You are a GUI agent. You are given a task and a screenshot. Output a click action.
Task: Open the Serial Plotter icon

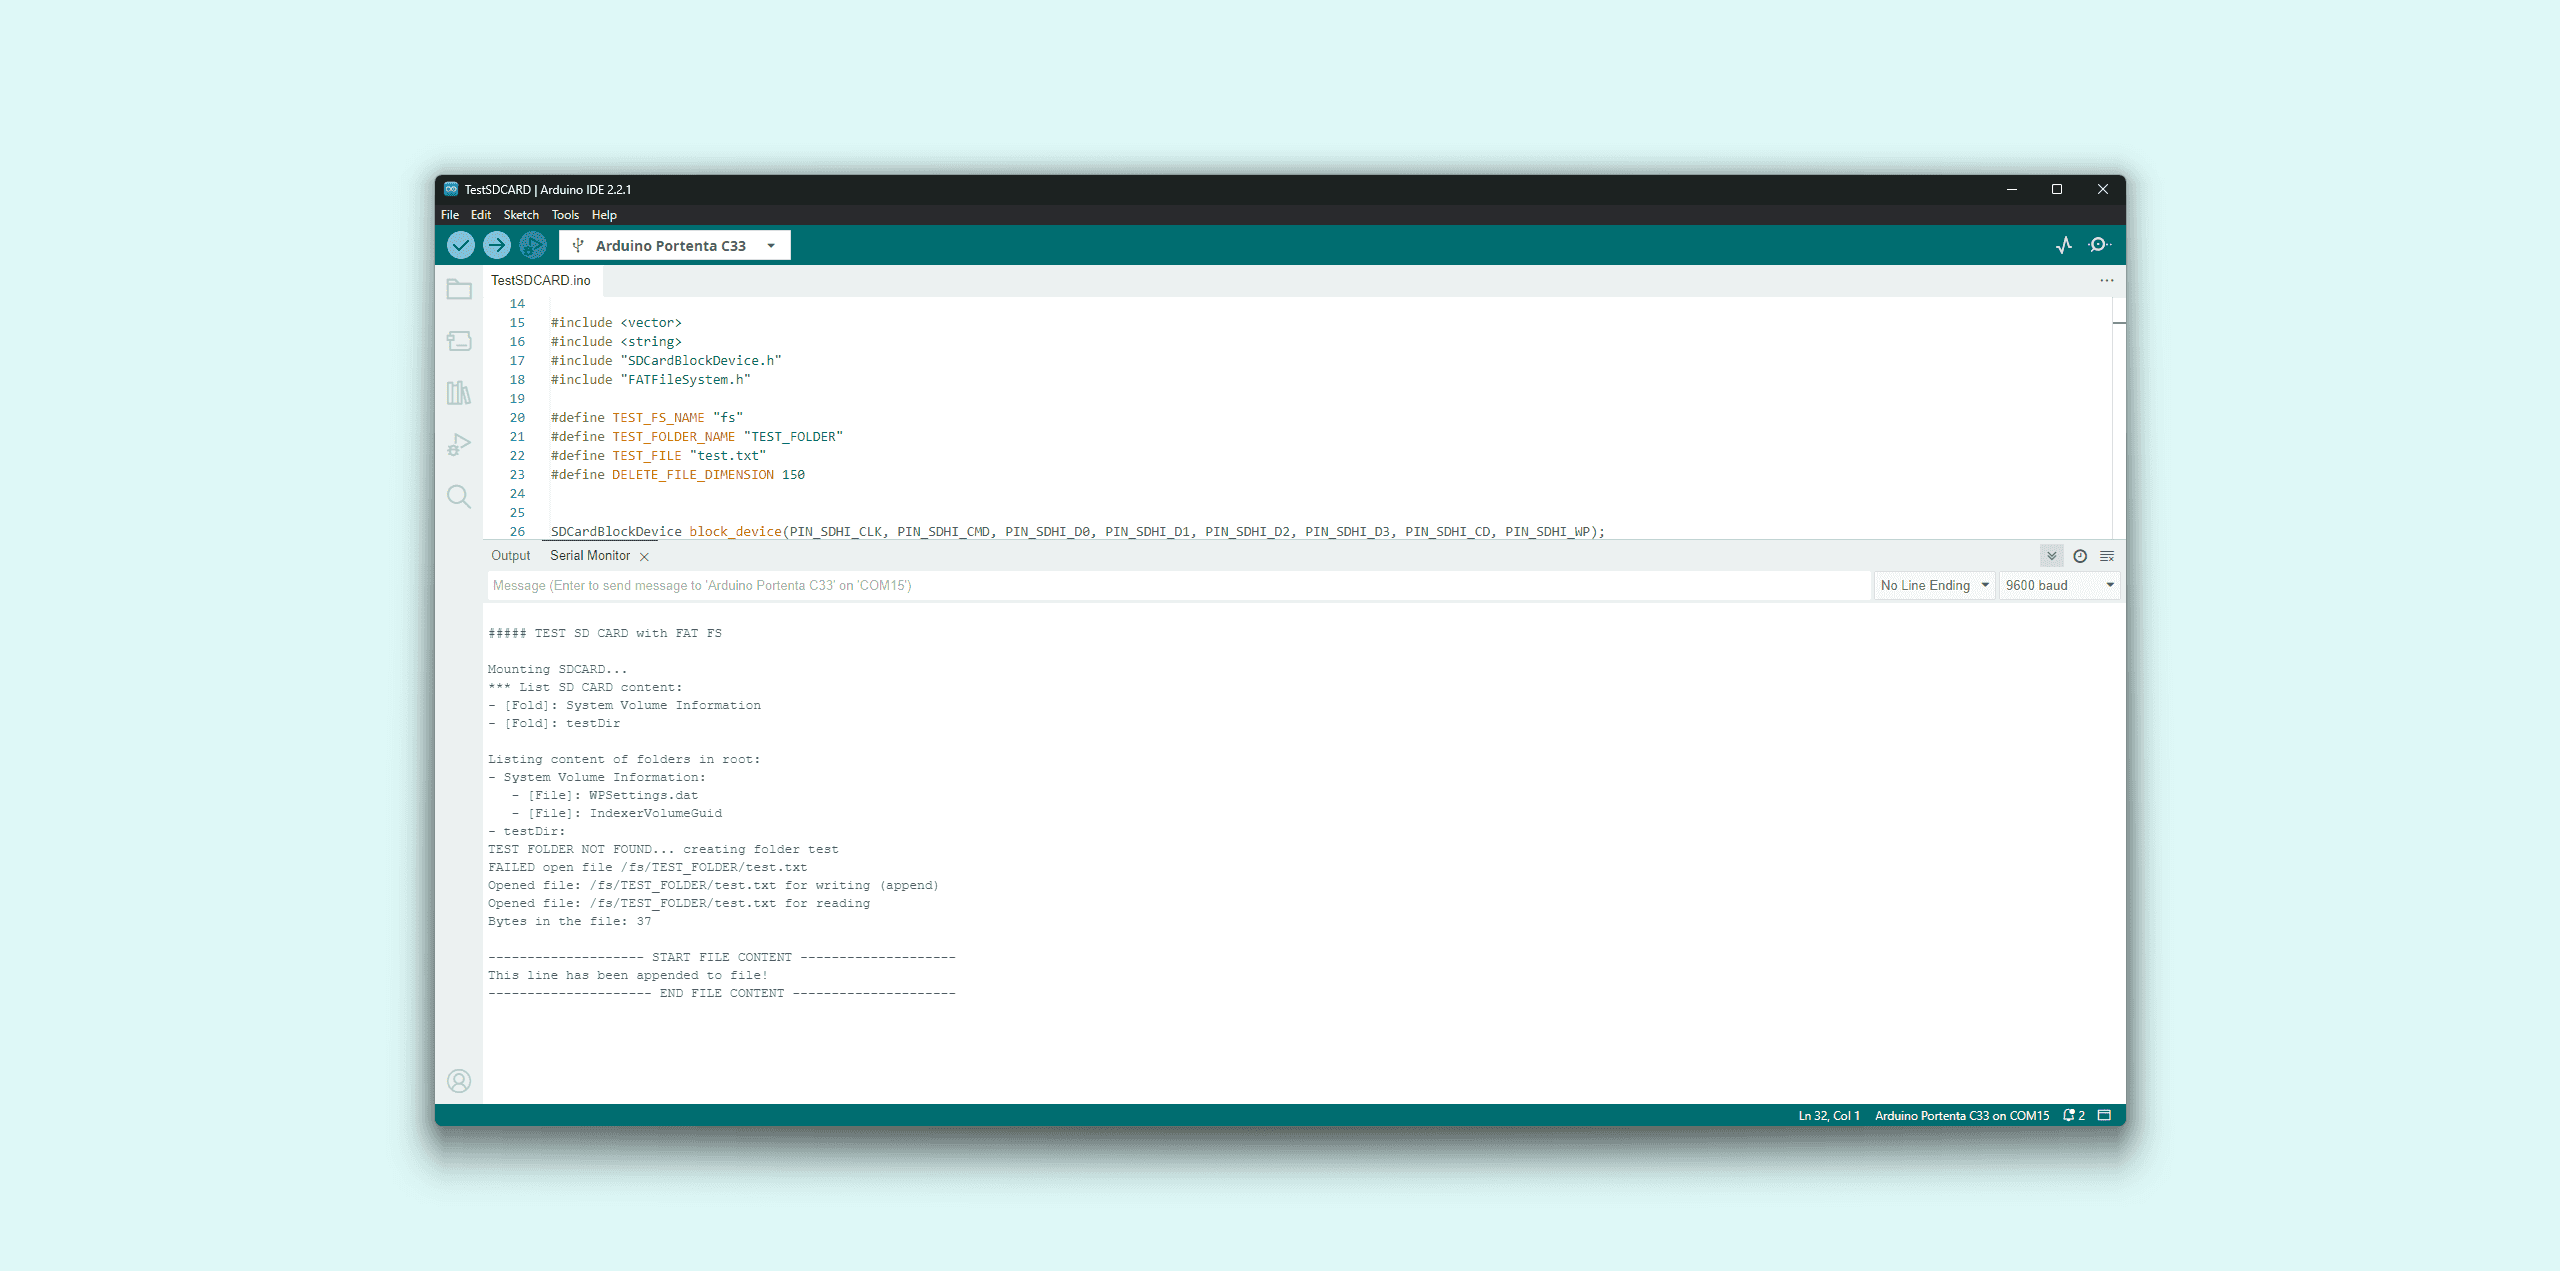[2064, 245]
